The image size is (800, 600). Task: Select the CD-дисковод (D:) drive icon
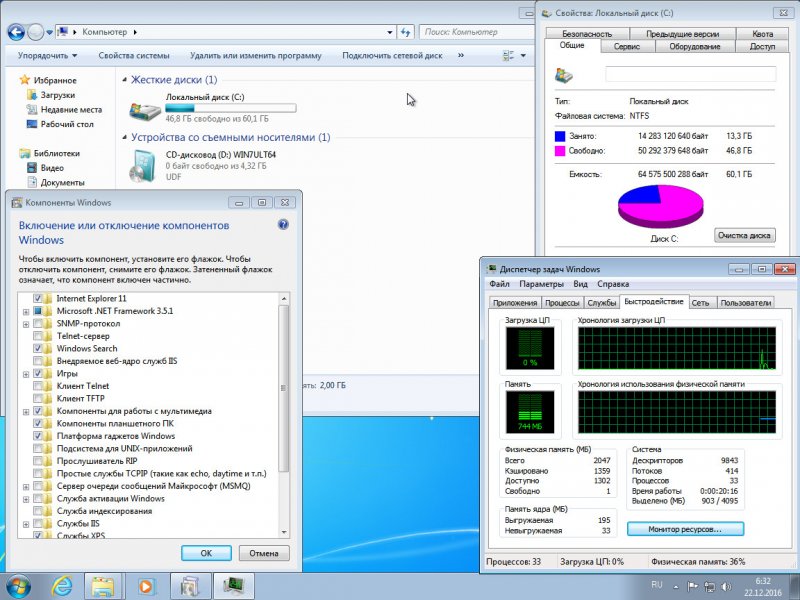point(142,166)
